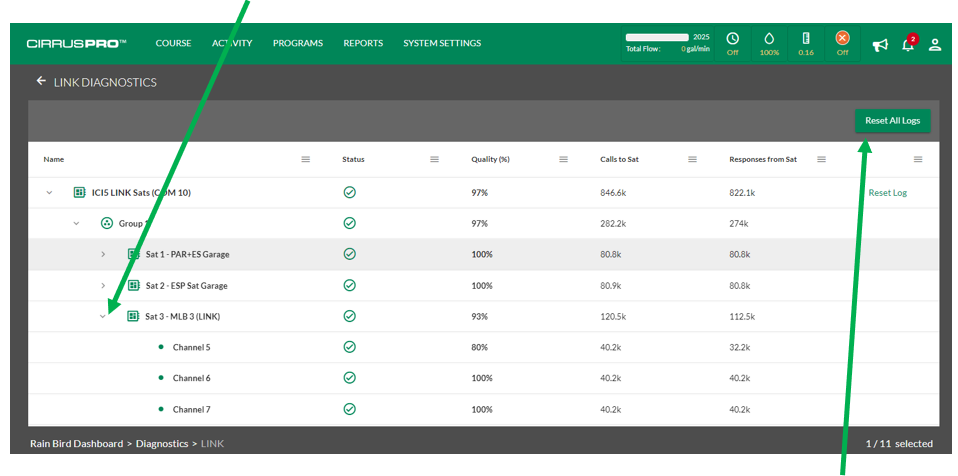Click status checkmark for Sat 2 row

point(349,285)
